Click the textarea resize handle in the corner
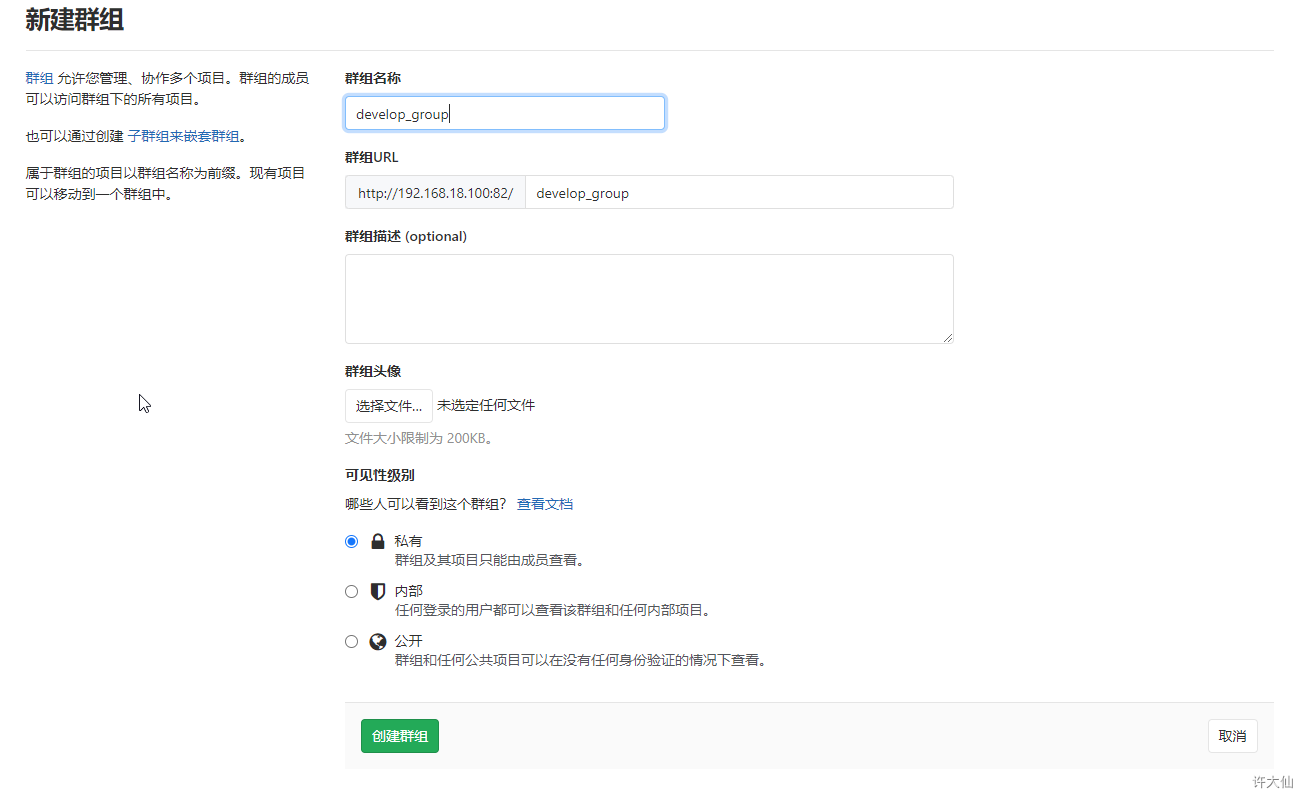 click(947, 337)
